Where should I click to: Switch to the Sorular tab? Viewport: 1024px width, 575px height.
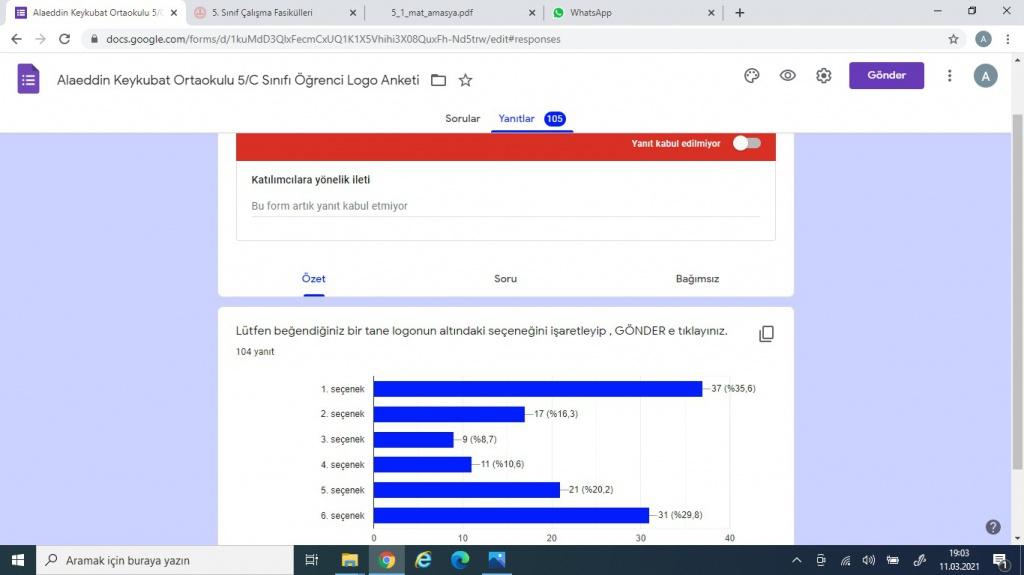[x=462, y=118]
